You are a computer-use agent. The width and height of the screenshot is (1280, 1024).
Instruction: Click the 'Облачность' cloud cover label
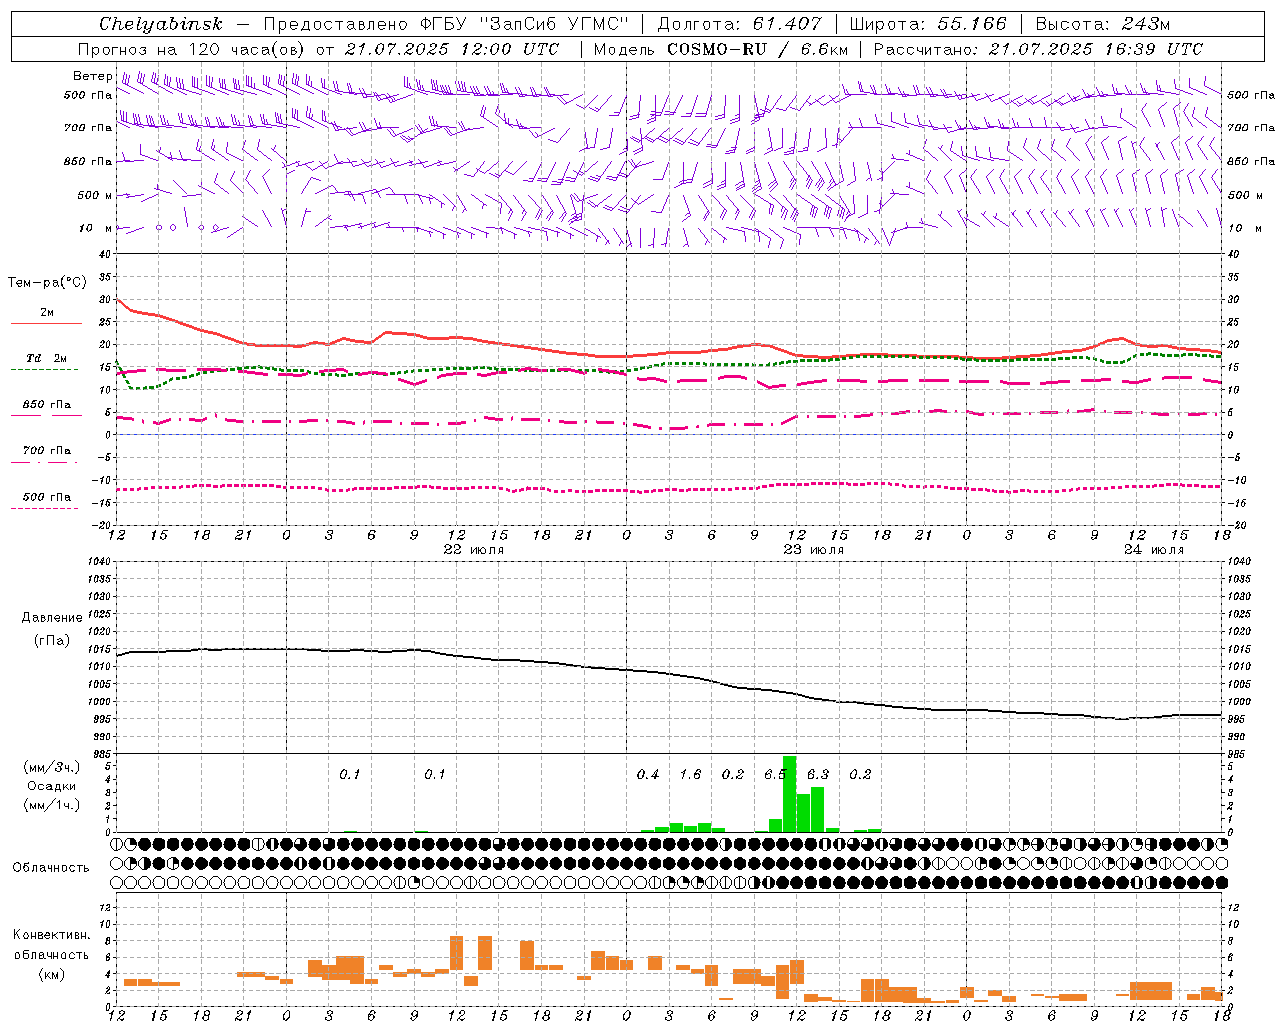tap(51, 868)
